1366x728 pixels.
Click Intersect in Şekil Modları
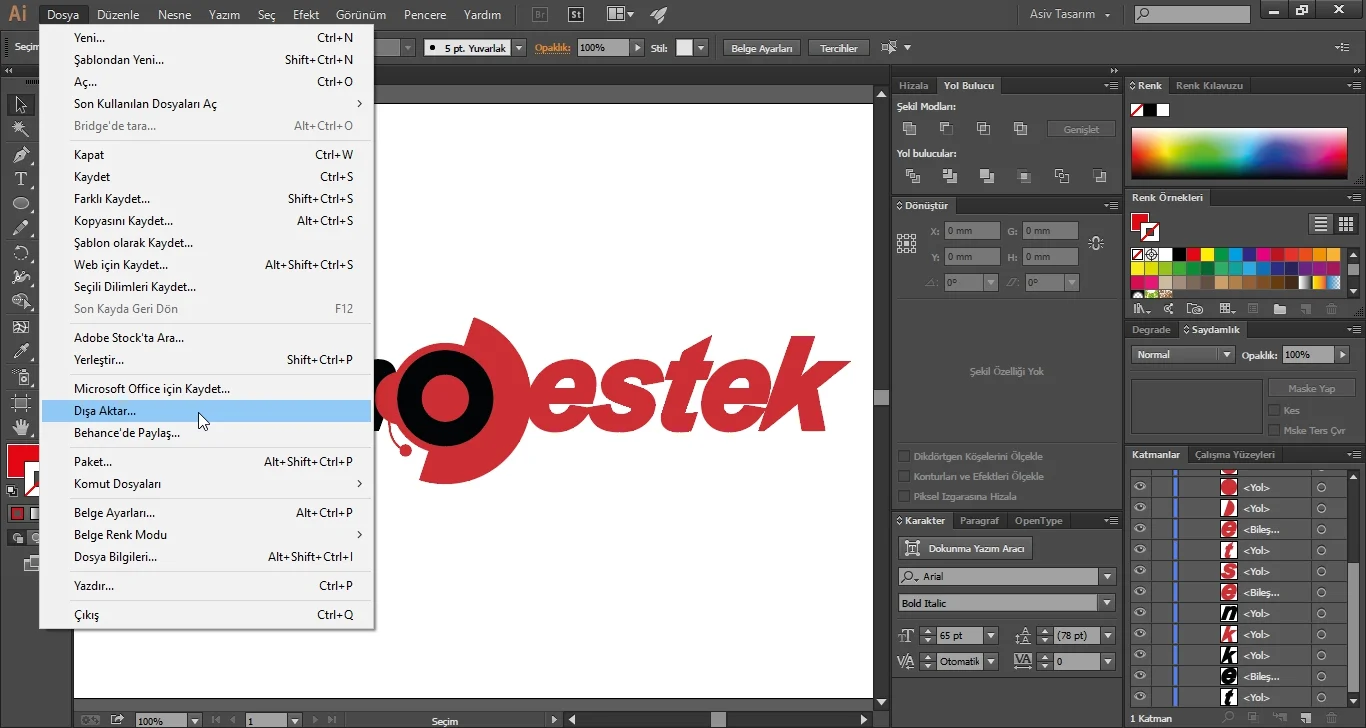click(x=983, y=128)
